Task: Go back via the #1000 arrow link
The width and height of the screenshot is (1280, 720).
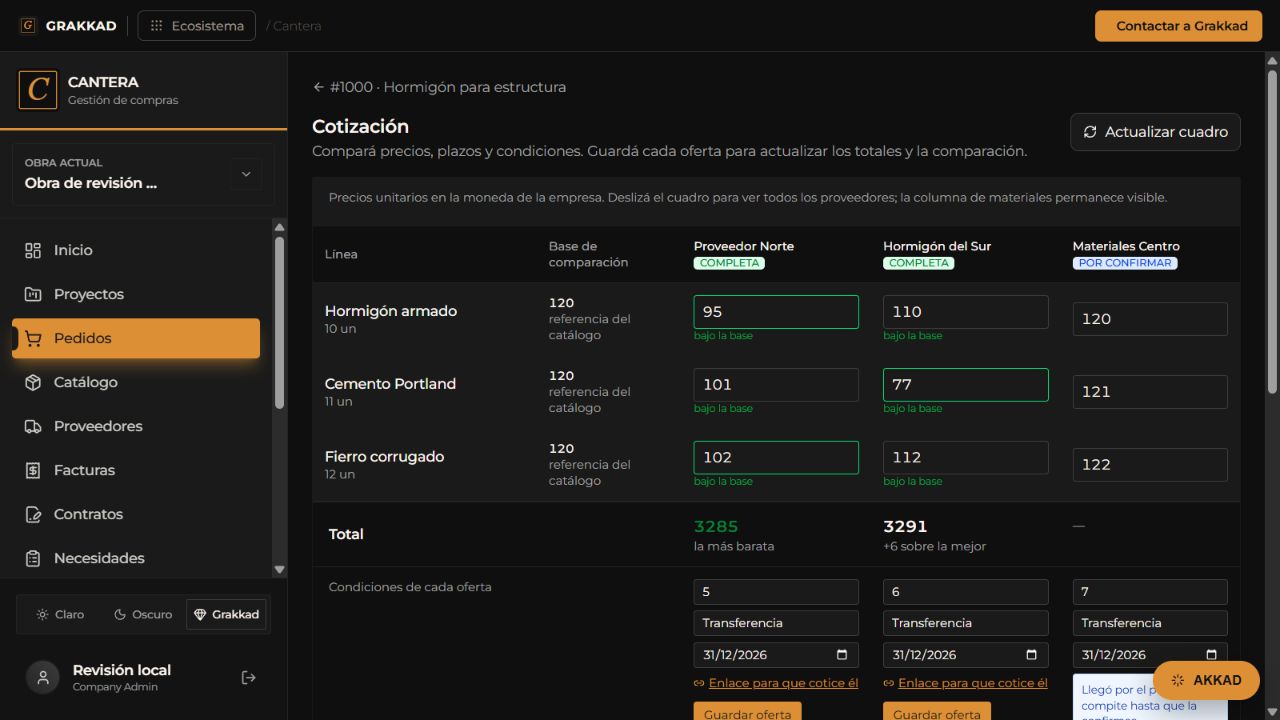Action: pyautogui.click(x=439, y=87)
